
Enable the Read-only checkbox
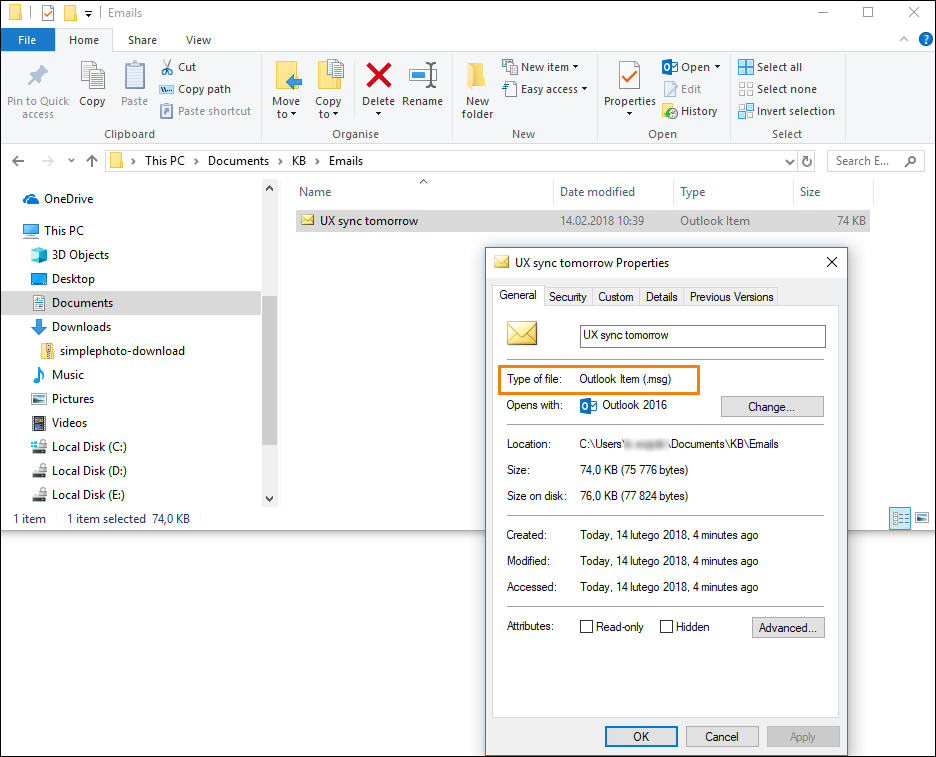pyautogui.click(x=587, y=627)
